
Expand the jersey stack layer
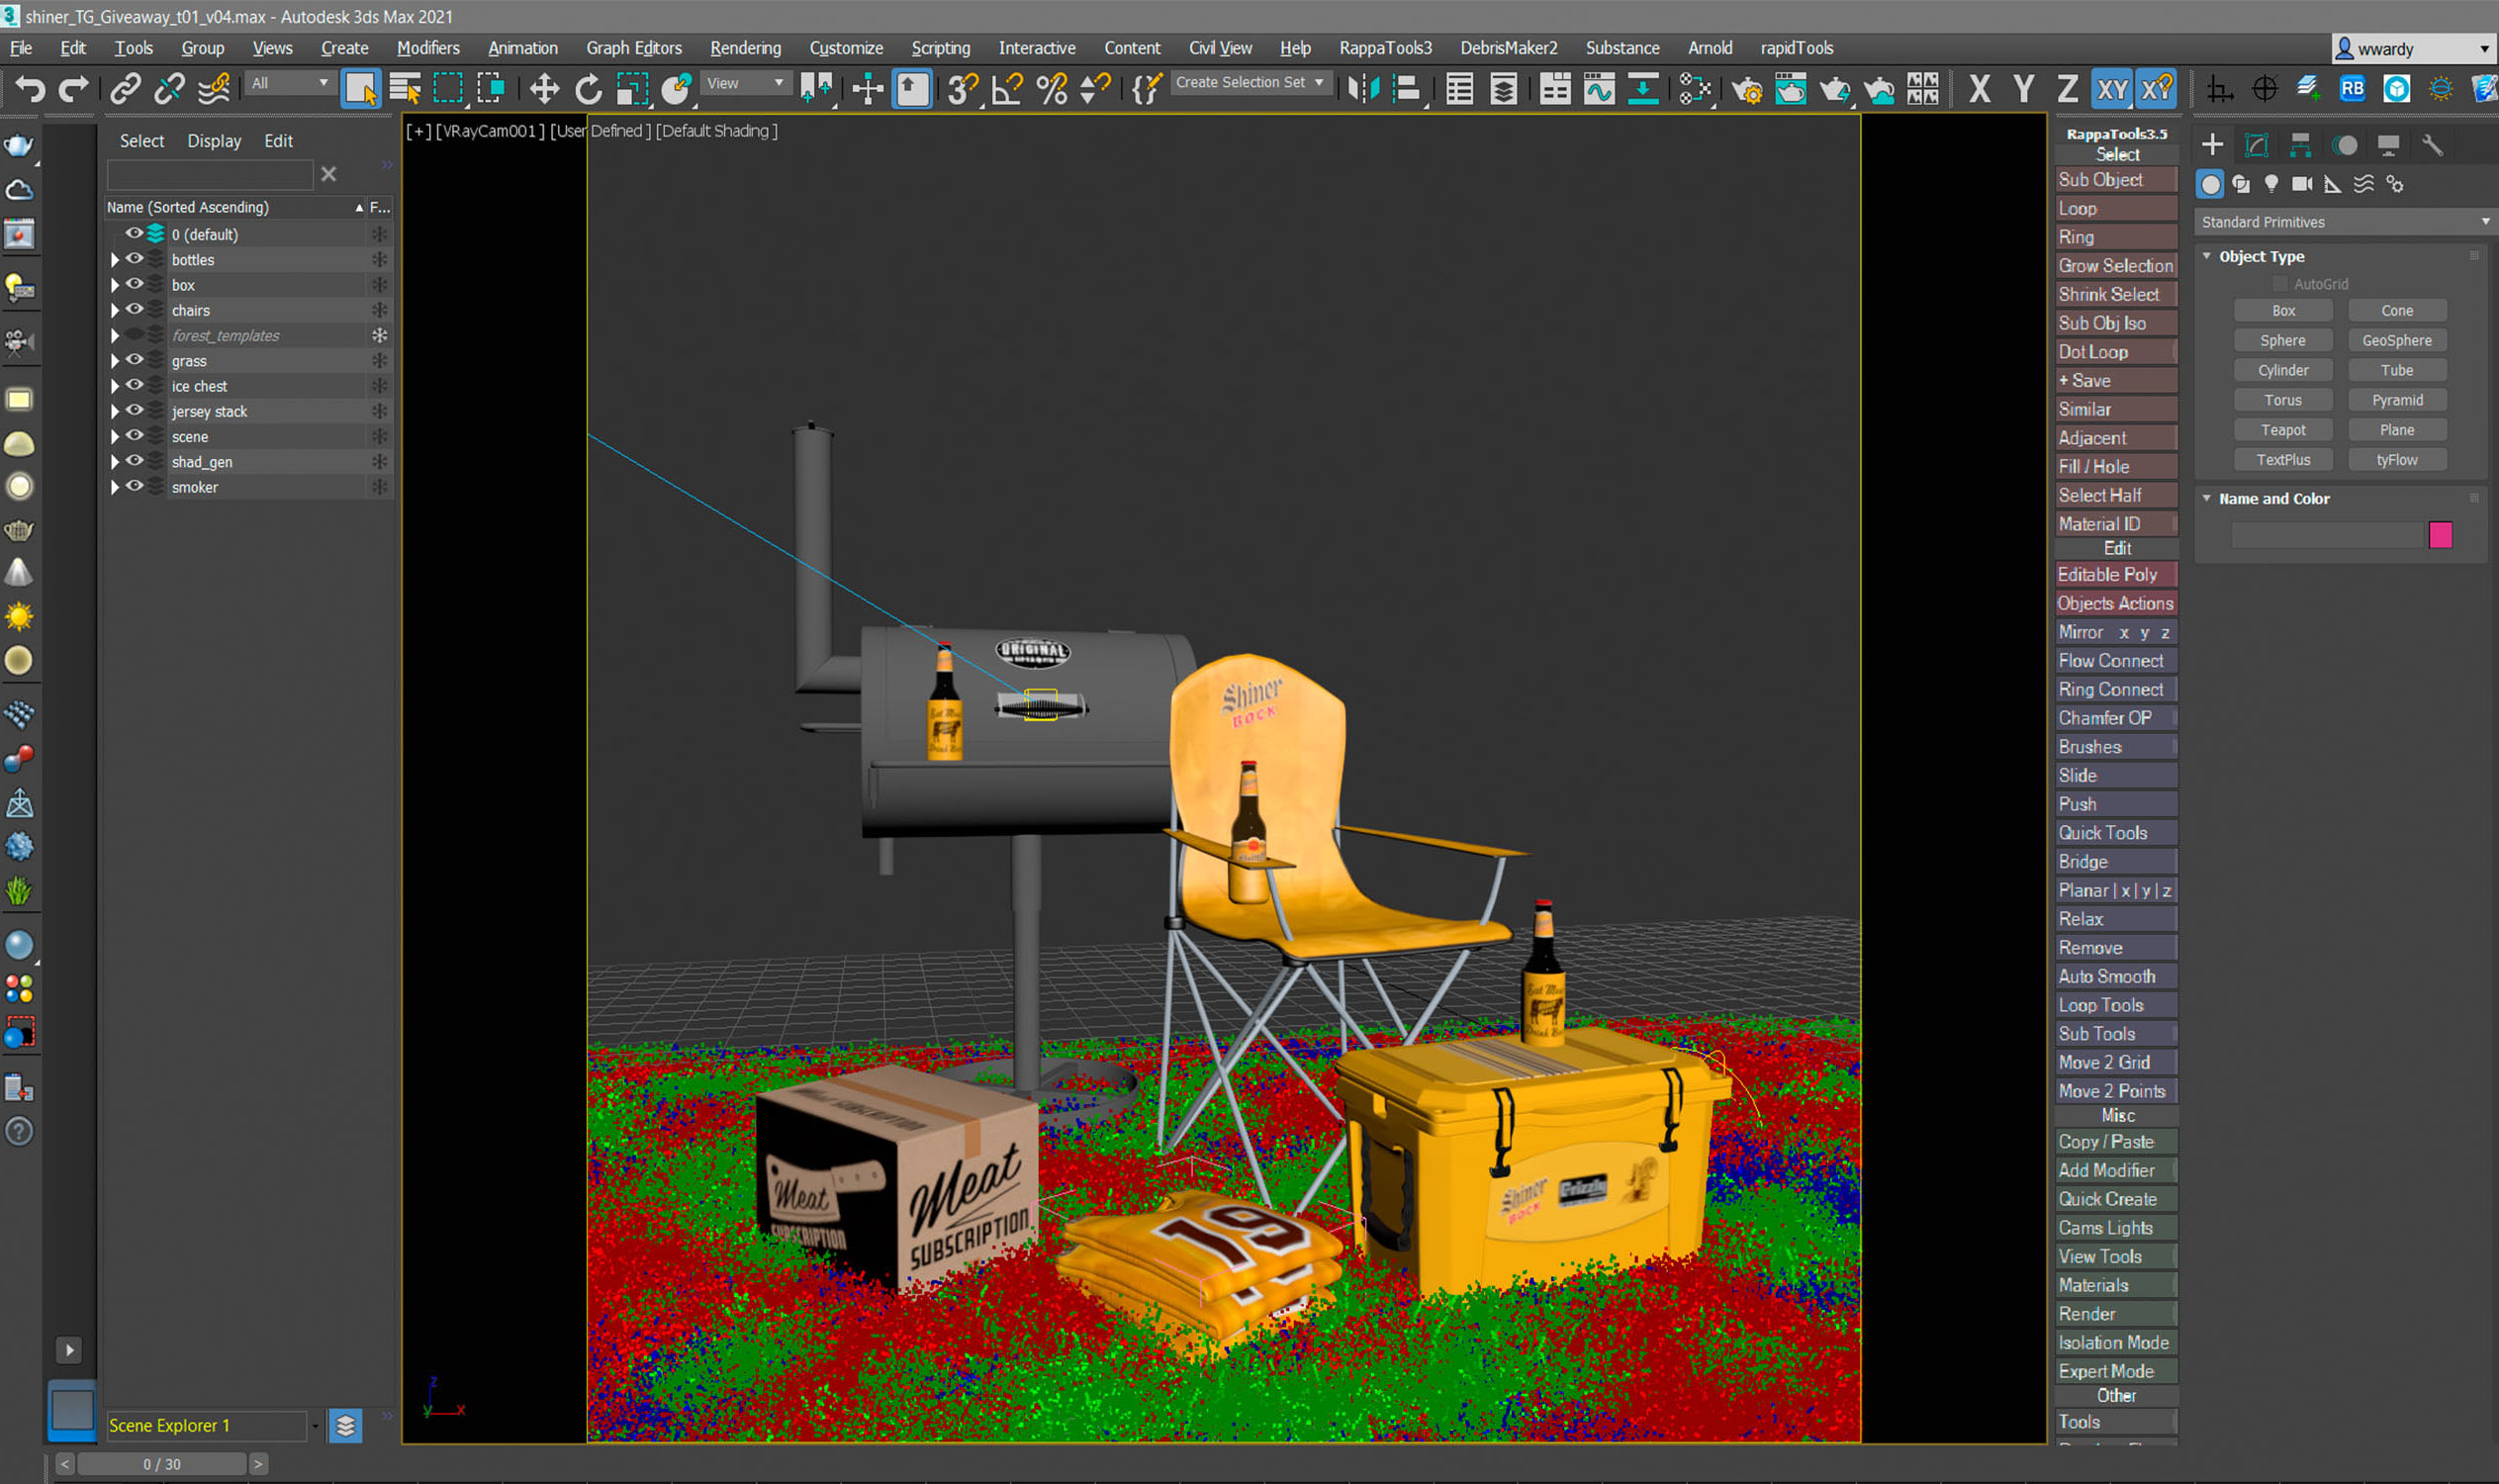pyautogui.click(x=114, y=411)
